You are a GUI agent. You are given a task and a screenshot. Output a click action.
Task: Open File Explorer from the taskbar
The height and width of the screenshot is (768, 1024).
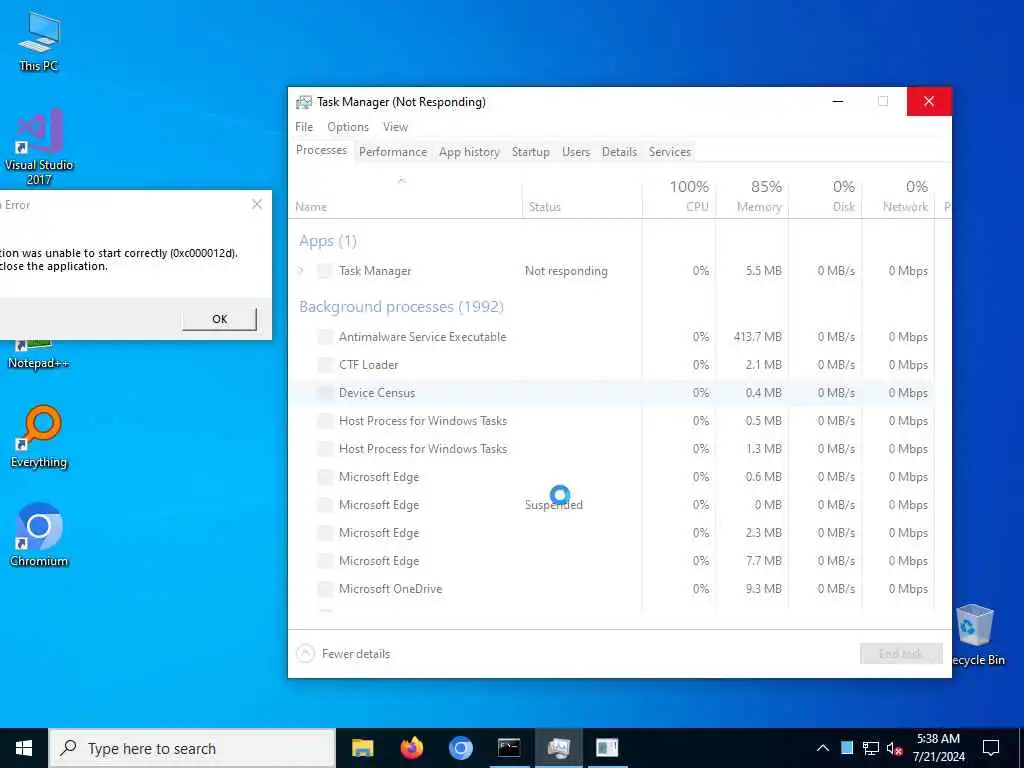click(362, 748)
